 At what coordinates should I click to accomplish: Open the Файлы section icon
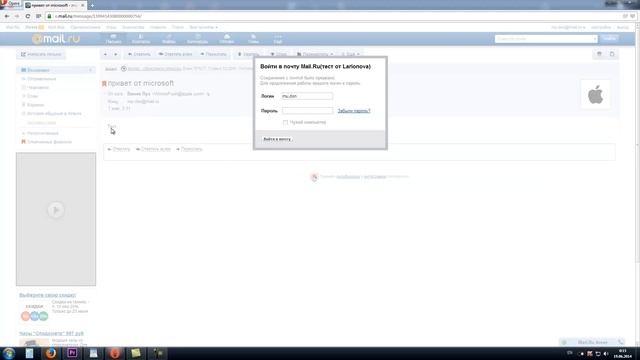169,39
